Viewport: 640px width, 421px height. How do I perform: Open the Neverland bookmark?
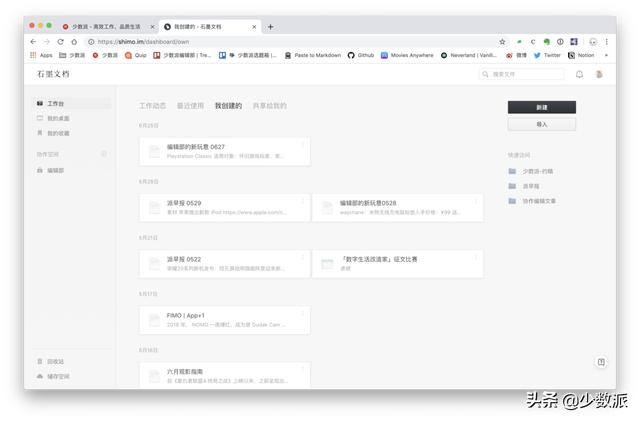(x=469, y=55)
